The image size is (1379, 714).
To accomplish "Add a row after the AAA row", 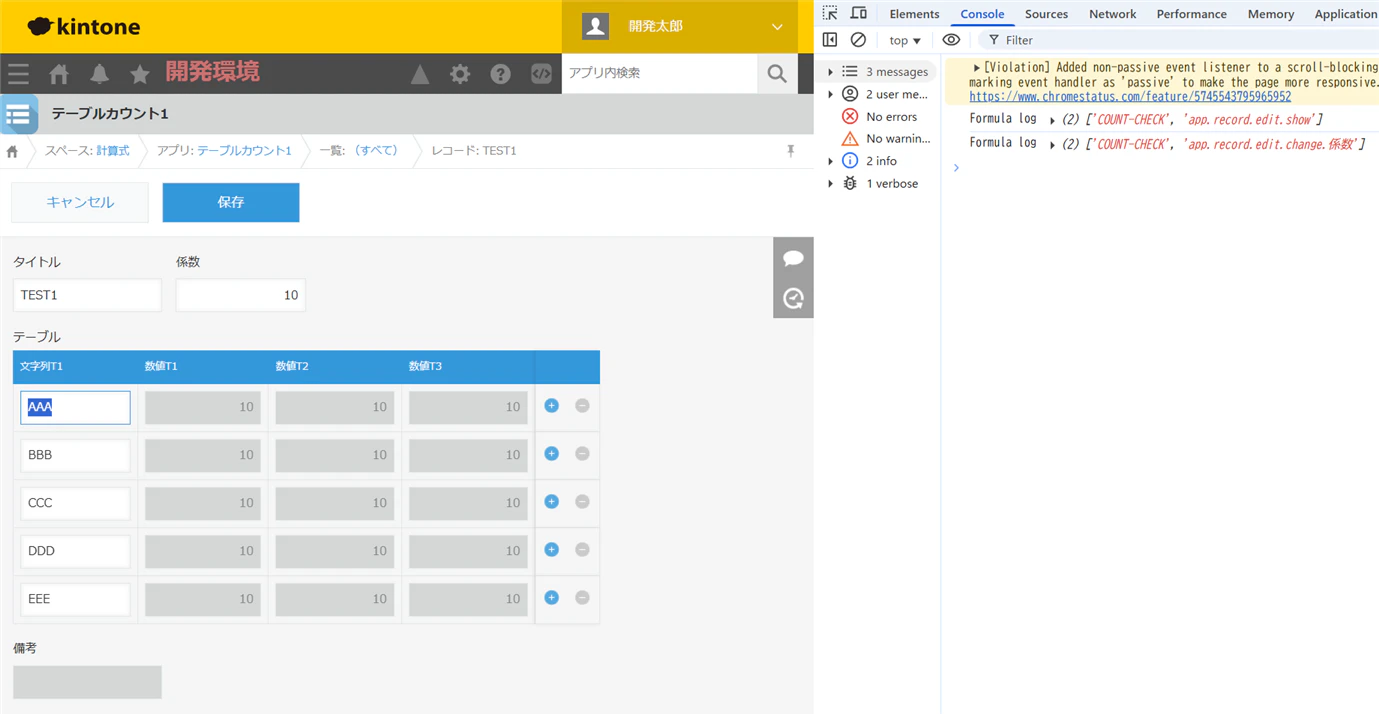I will (551, 406).
